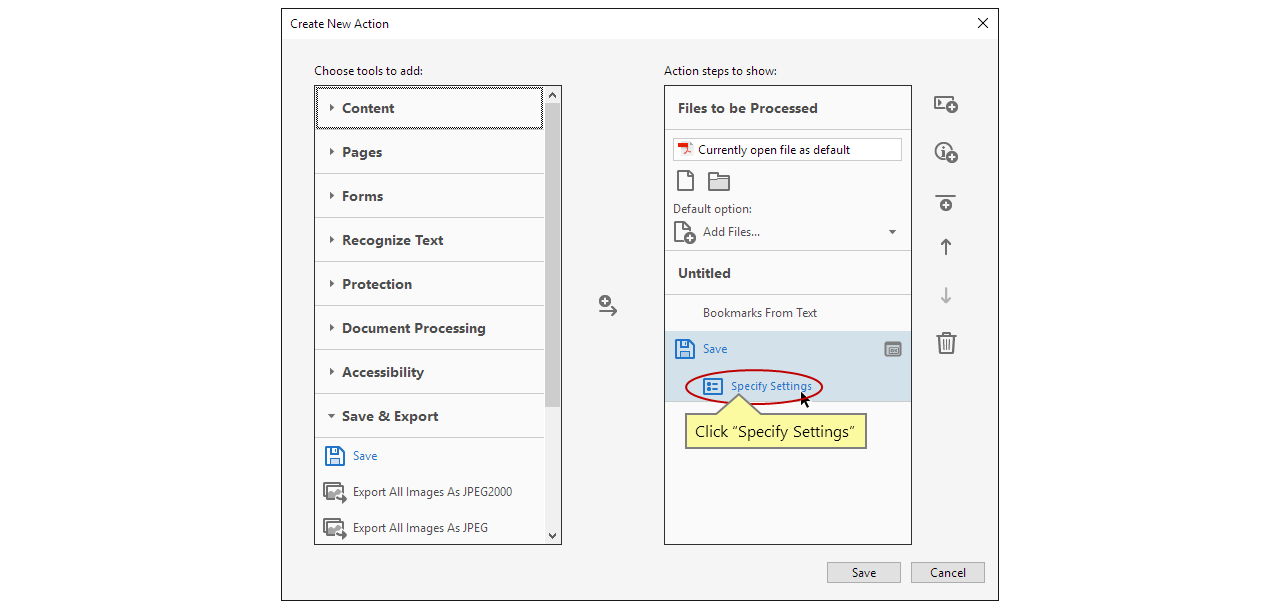
Task: Click the Add Files default option text
Action: click(731, 232)
